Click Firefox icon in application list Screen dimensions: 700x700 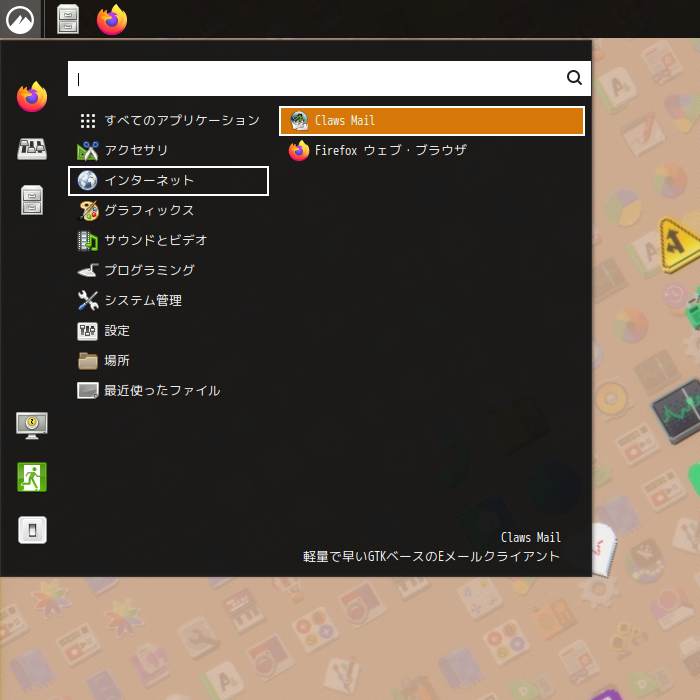coord(299,150)
